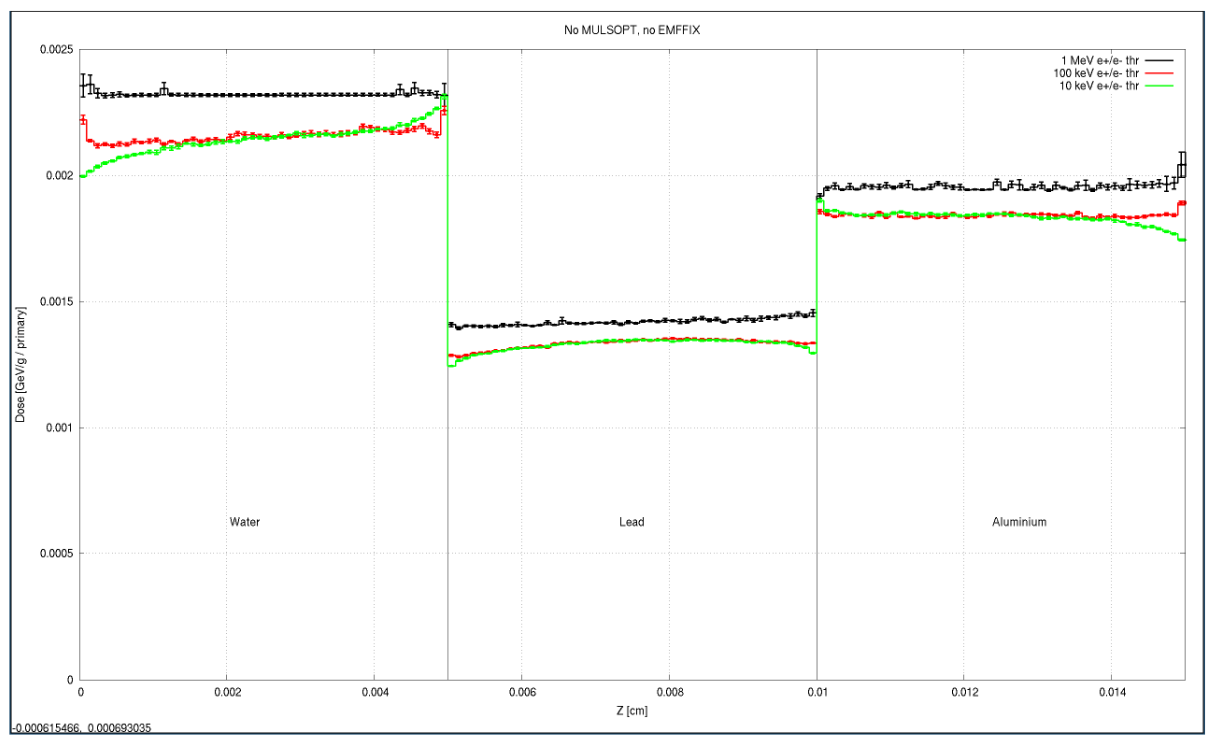Click the y-axis tick label 0.001
1209x737 pixels.
click(60, 428)
